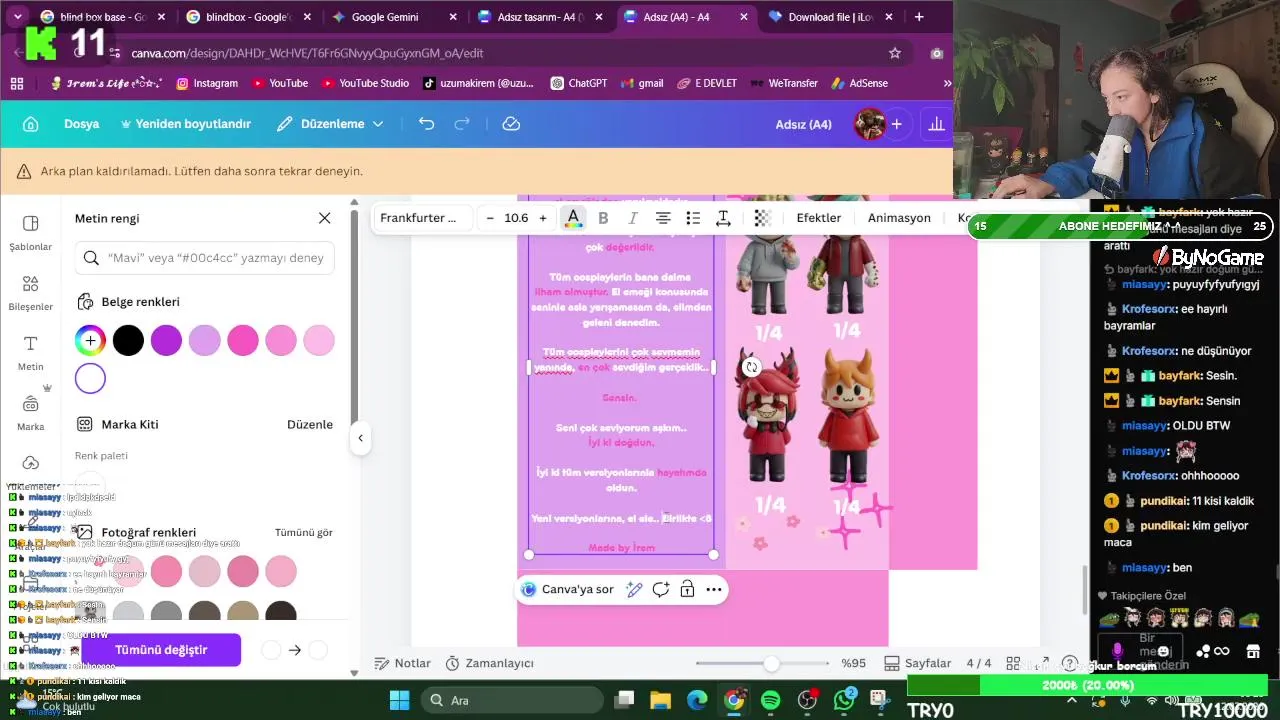The height and width of the screenshot is (720, 1280).
Task: Open the Metin tool in sidebar
Action: [30, 354]
